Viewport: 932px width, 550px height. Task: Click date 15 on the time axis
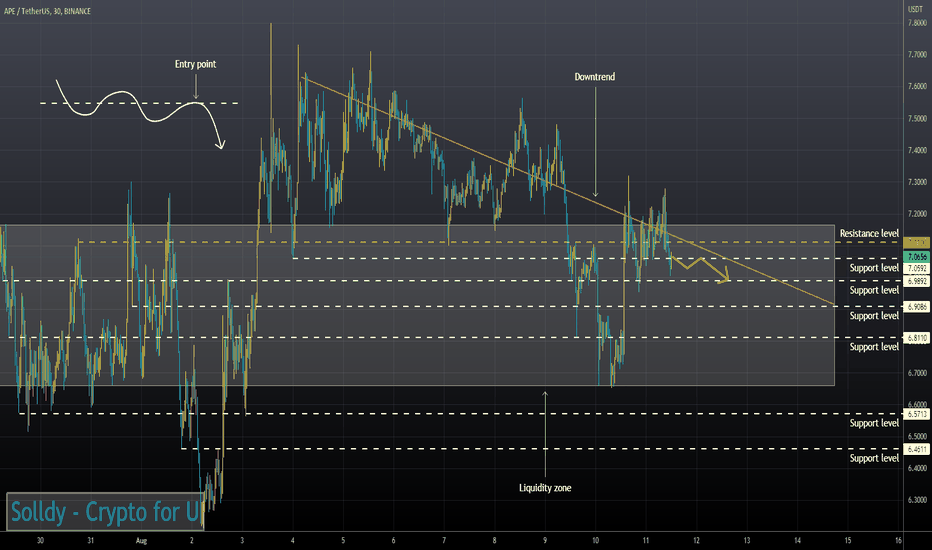pos(848,540)
